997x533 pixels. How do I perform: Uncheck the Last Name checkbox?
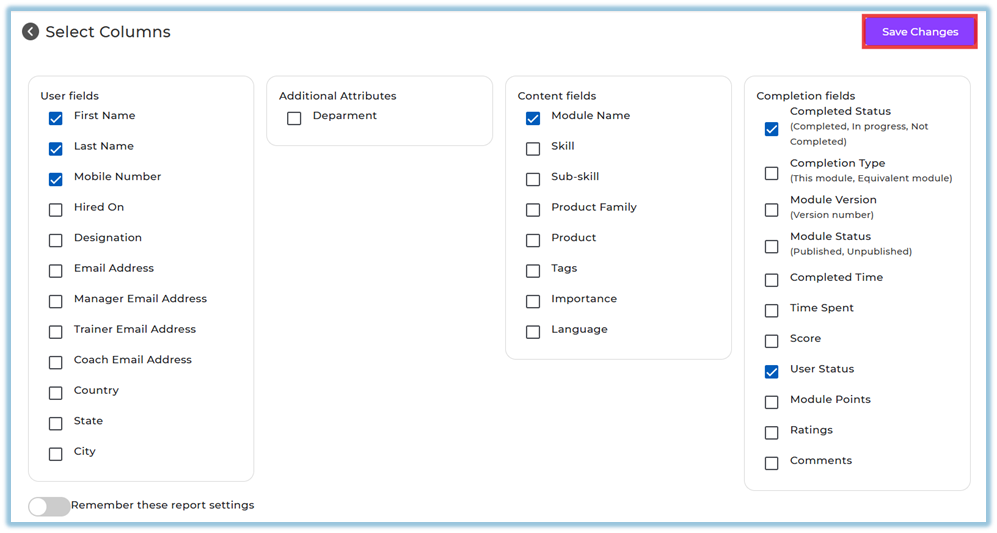[56, 149]
